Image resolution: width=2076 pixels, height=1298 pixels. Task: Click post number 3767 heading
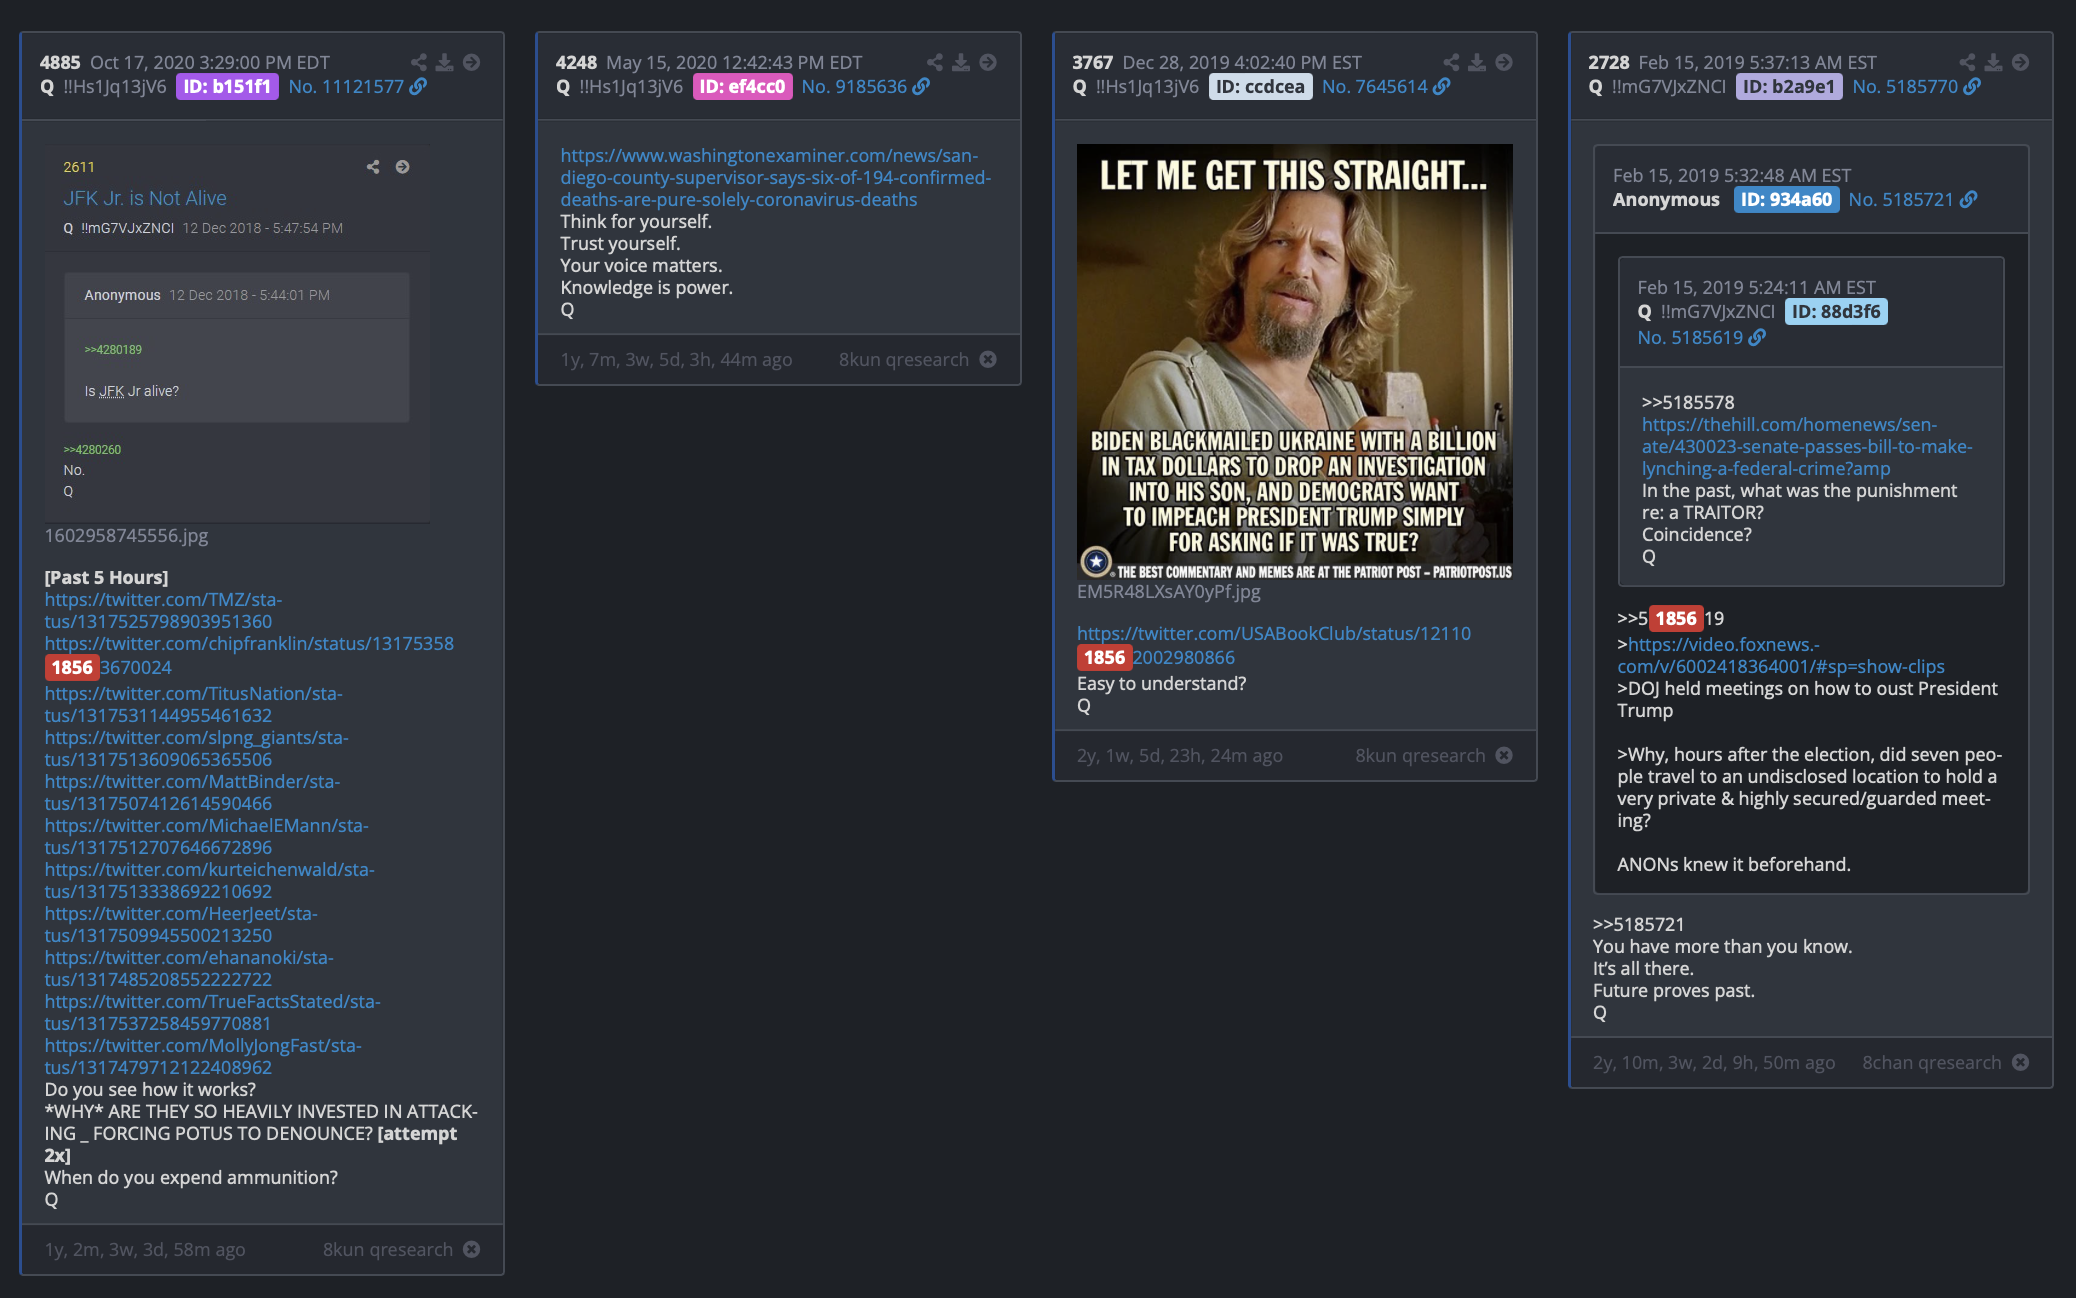1092,62
